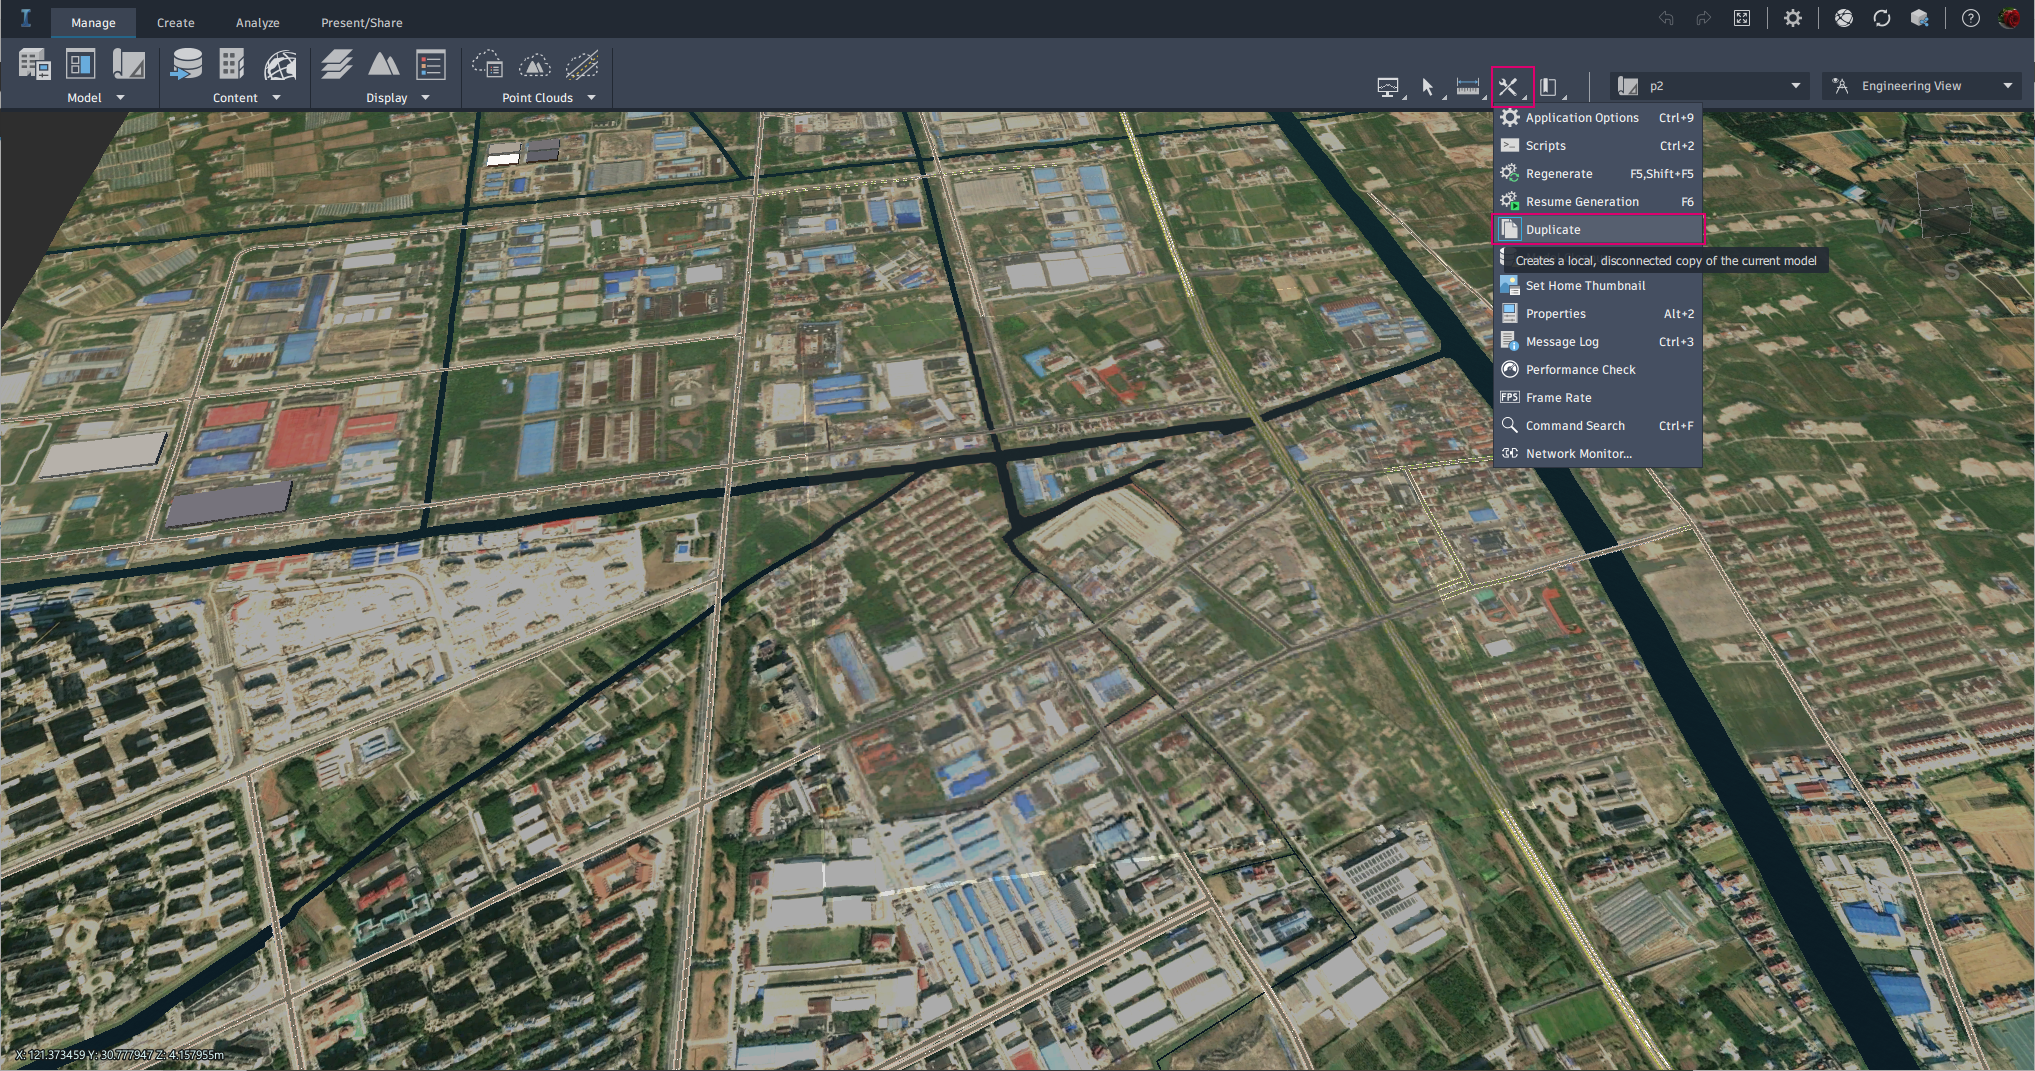Open the stacked layers icon in Display group

(x=336, y=65)
